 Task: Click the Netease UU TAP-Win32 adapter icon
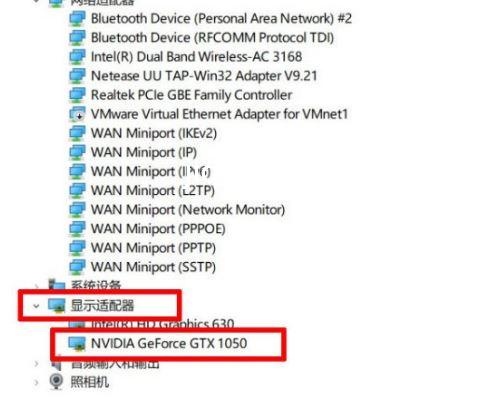tap(77, 76)
